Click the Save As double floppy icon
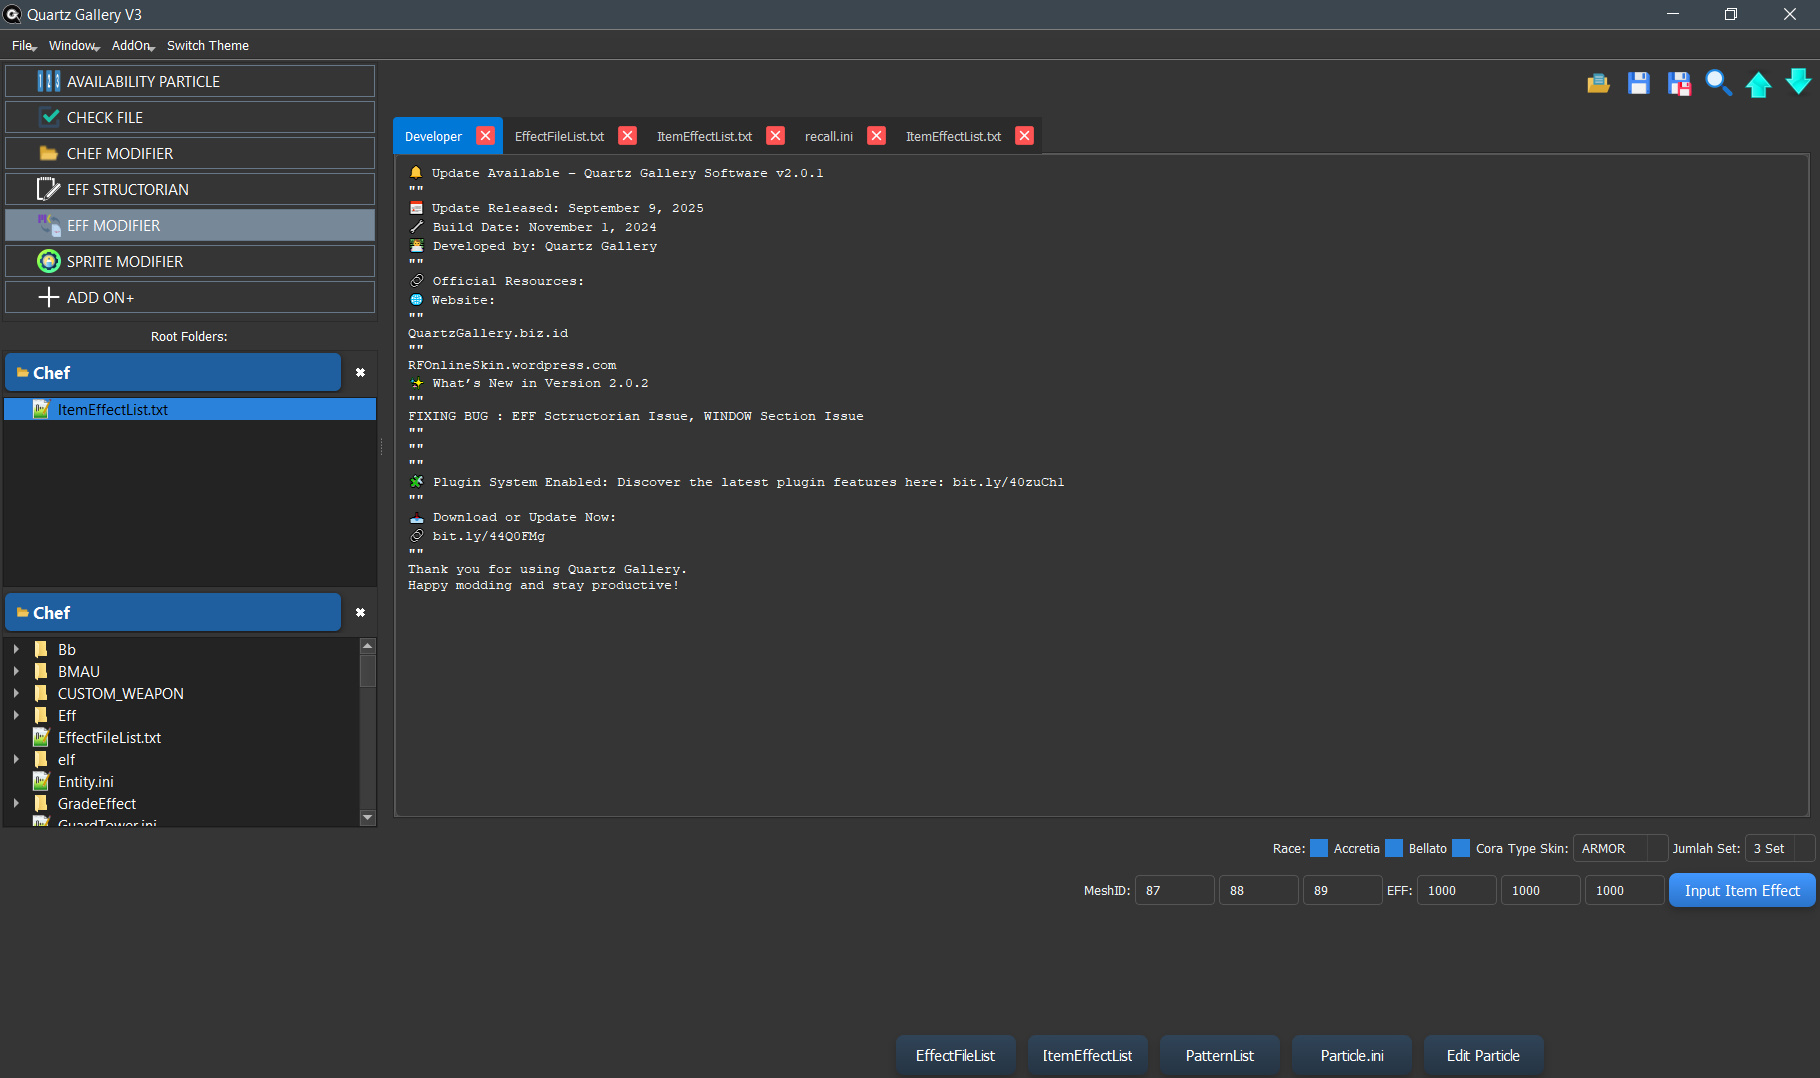The height and width of the screenshot is (1078, 1820). (x=1679, y=84)
